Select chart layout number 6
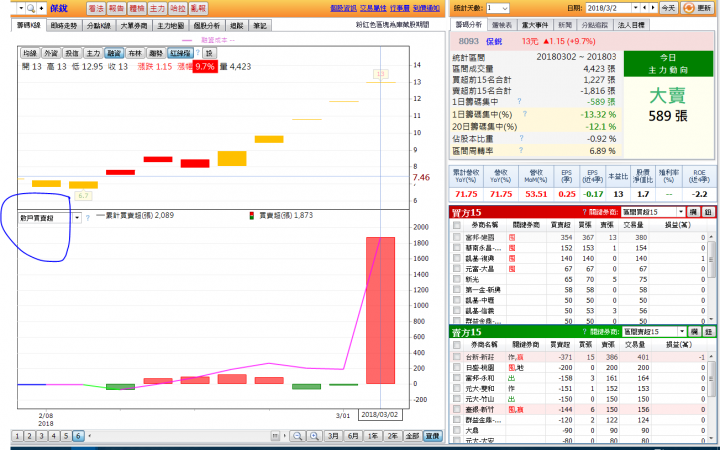The width and height of the screenshot is (720, 450). (x=78, y=436)
